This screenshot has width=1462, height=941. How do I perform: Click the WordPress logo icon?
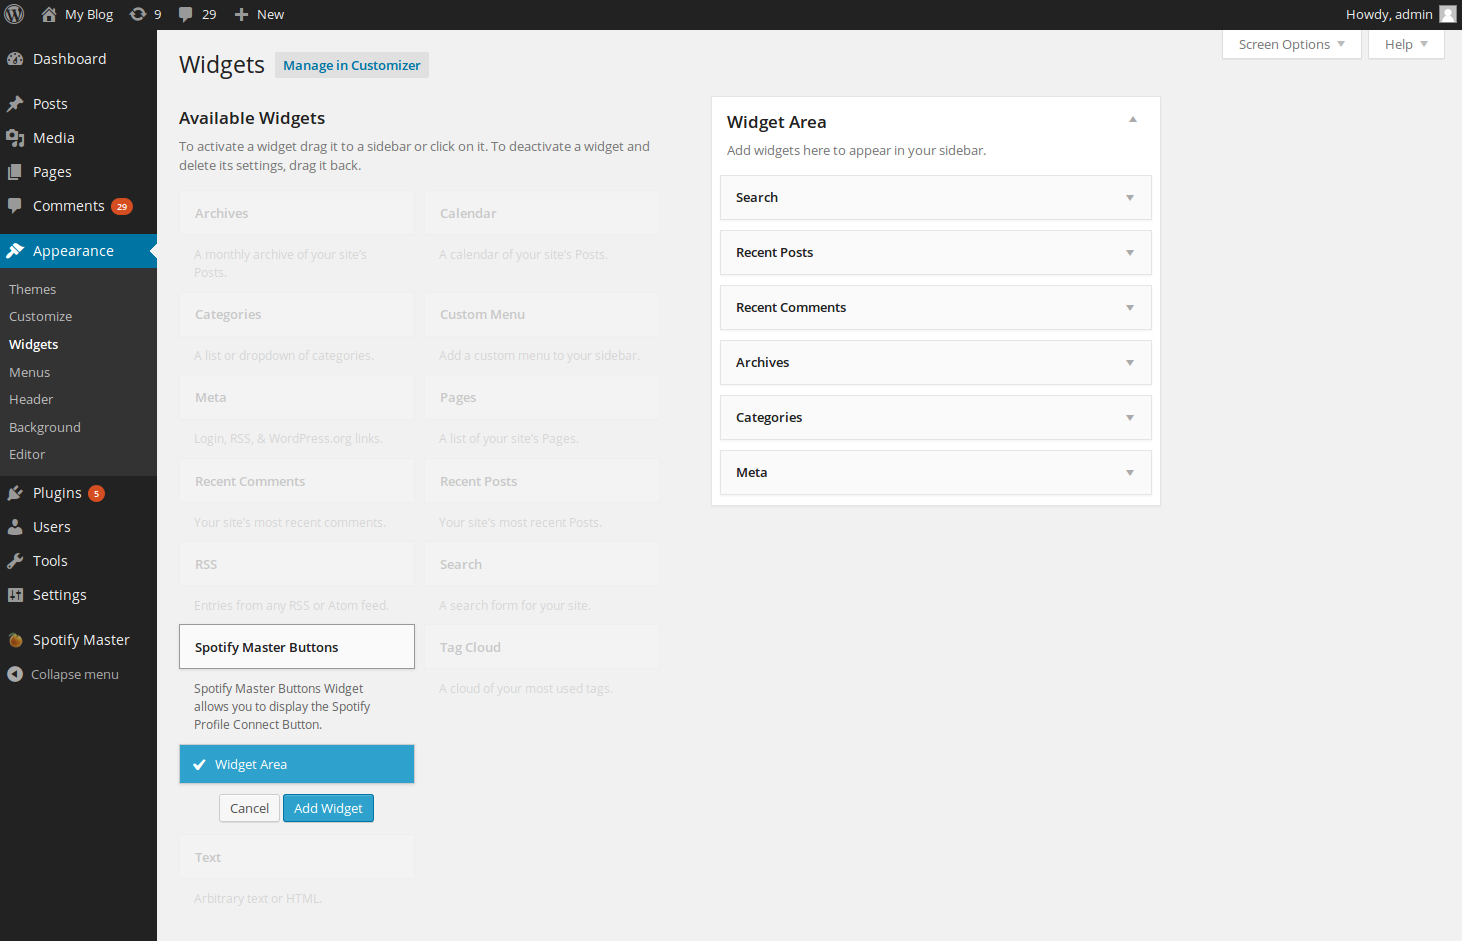click(x=15, y=14)
